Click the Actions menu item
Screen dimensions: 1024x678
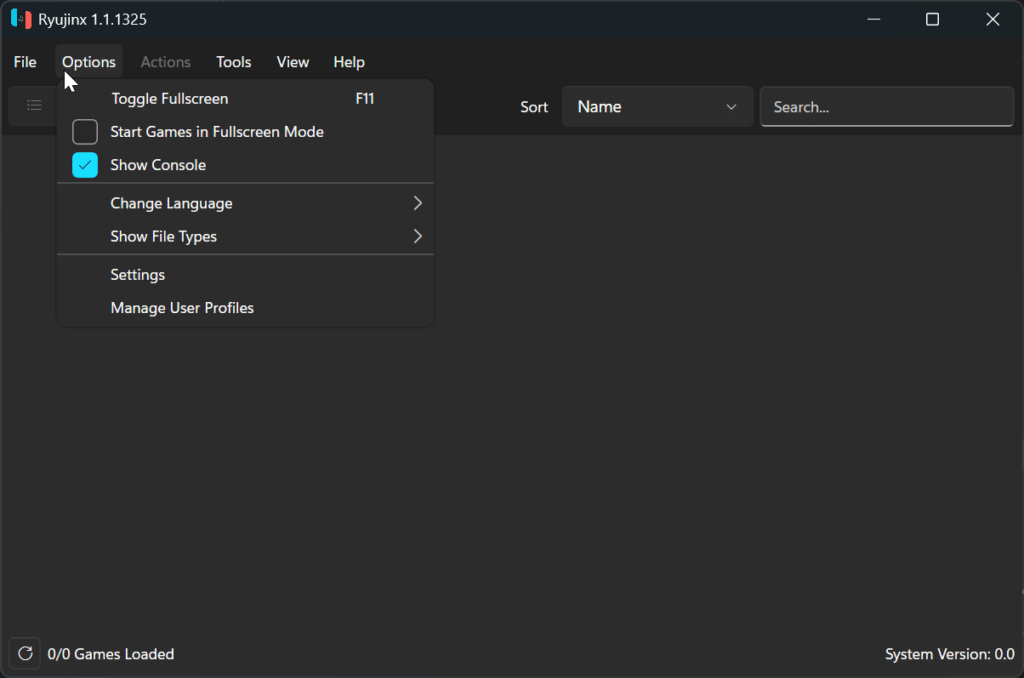[x=166, y=62]
